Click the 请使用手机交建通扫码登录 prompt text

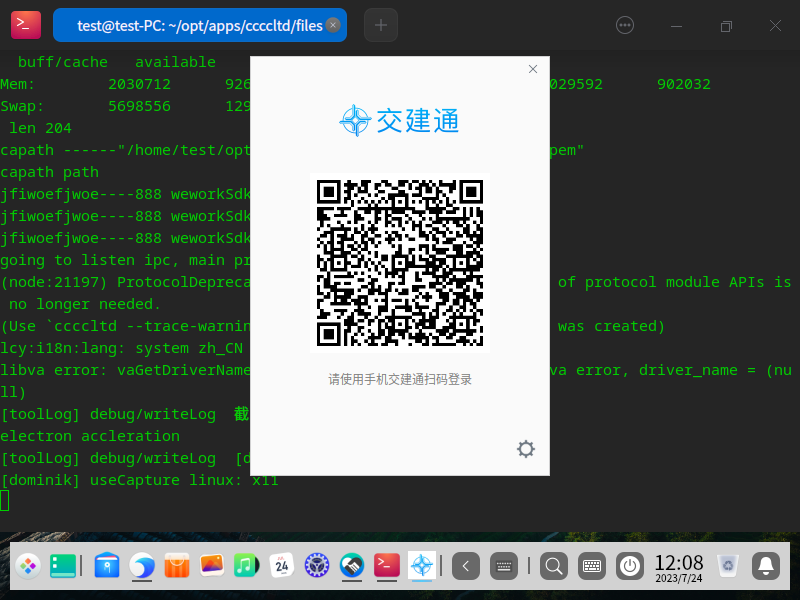(399, 380)
